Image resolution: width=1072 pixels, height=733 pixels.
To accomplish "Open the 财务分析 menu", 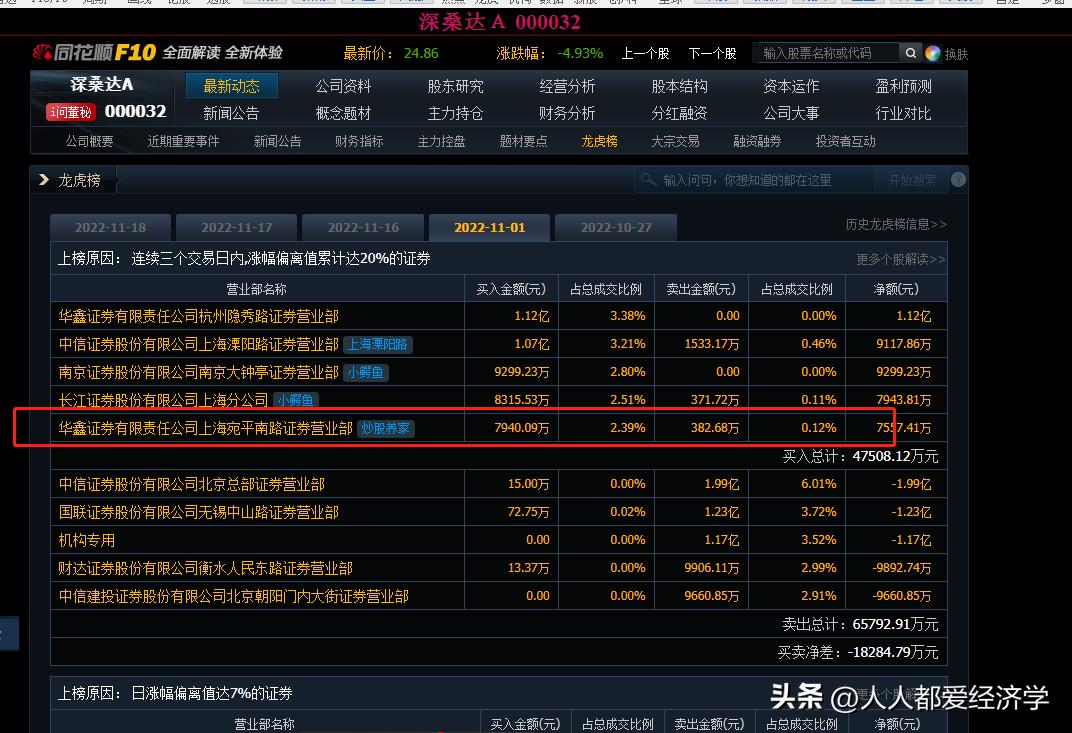I will point(567,113).
